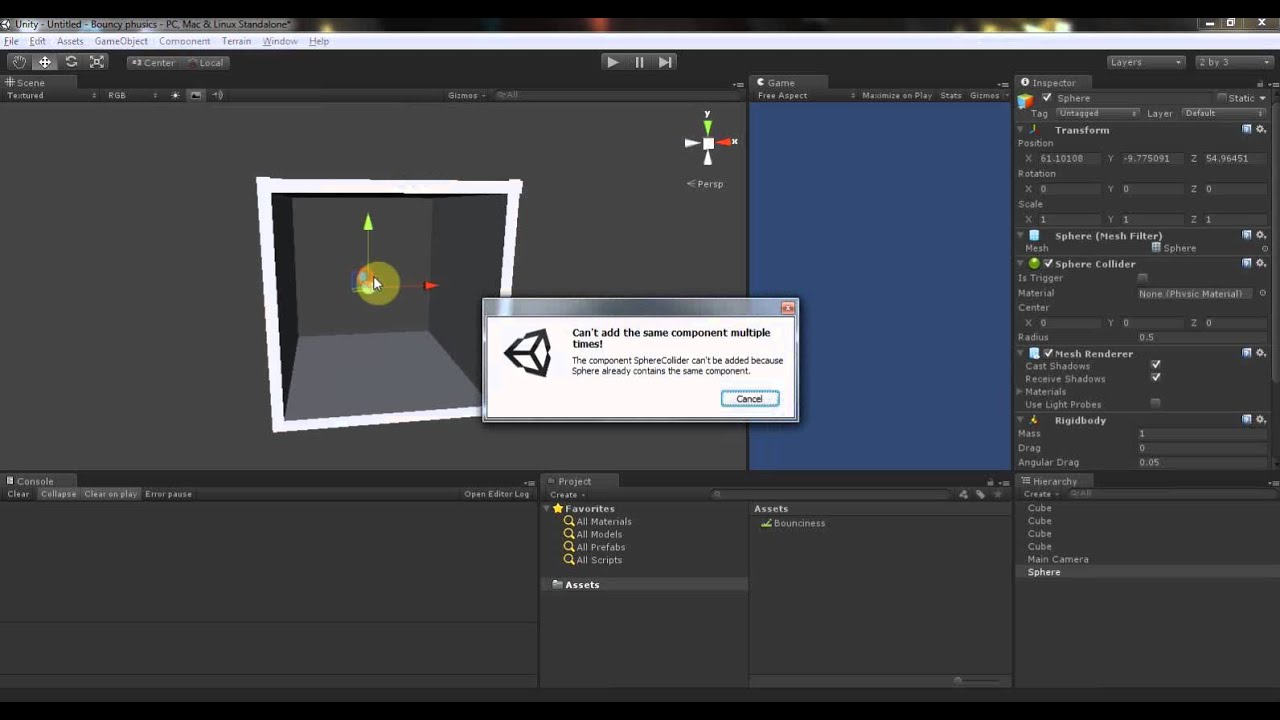Select the Scale tool

(x=97, y=62)
